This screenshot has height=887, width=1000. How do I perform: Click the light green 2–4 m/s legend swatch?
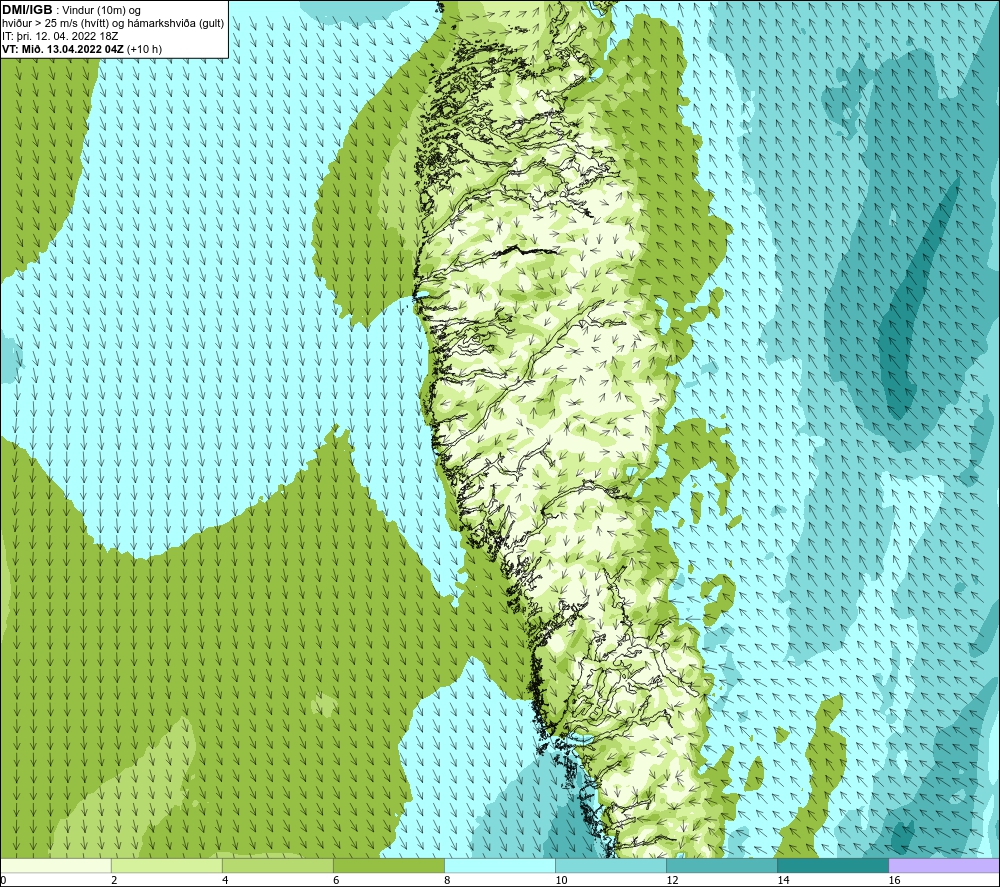166,865
